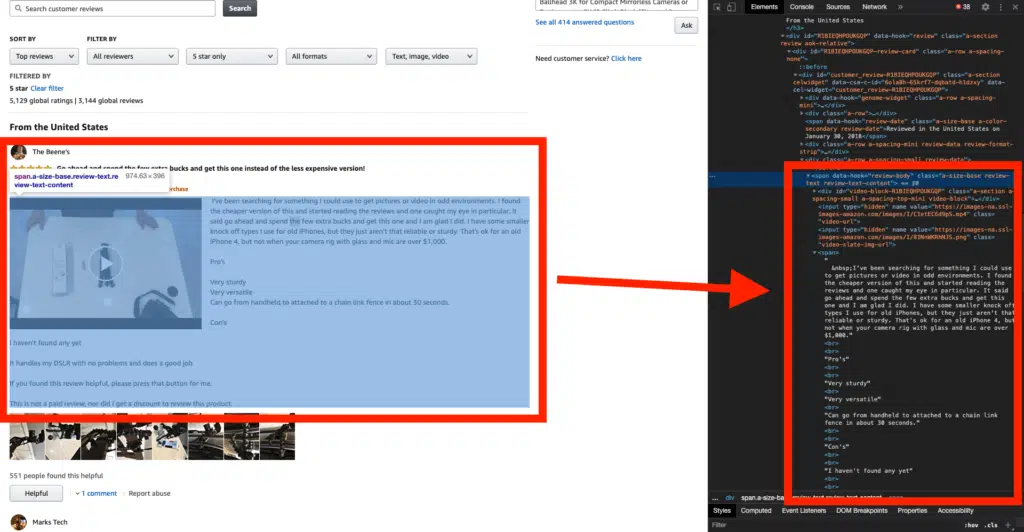Viewport: 1024px width, 532px height.
Task: Select the "Very versatile" text node in Elements
Action: click(x=852, y=399)
